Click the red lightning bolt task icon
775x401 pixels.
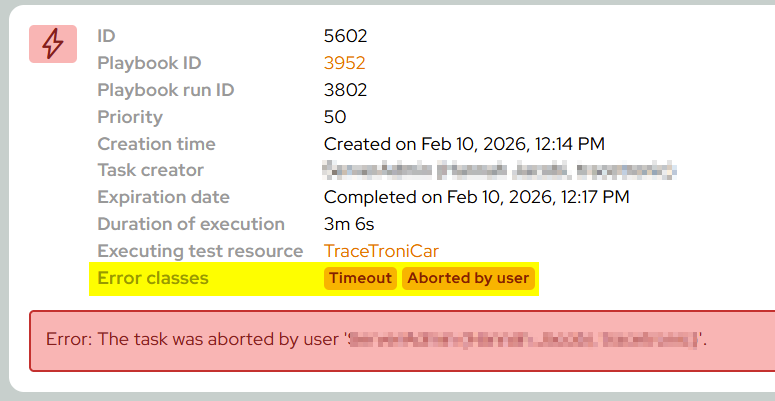pos(53,44)
